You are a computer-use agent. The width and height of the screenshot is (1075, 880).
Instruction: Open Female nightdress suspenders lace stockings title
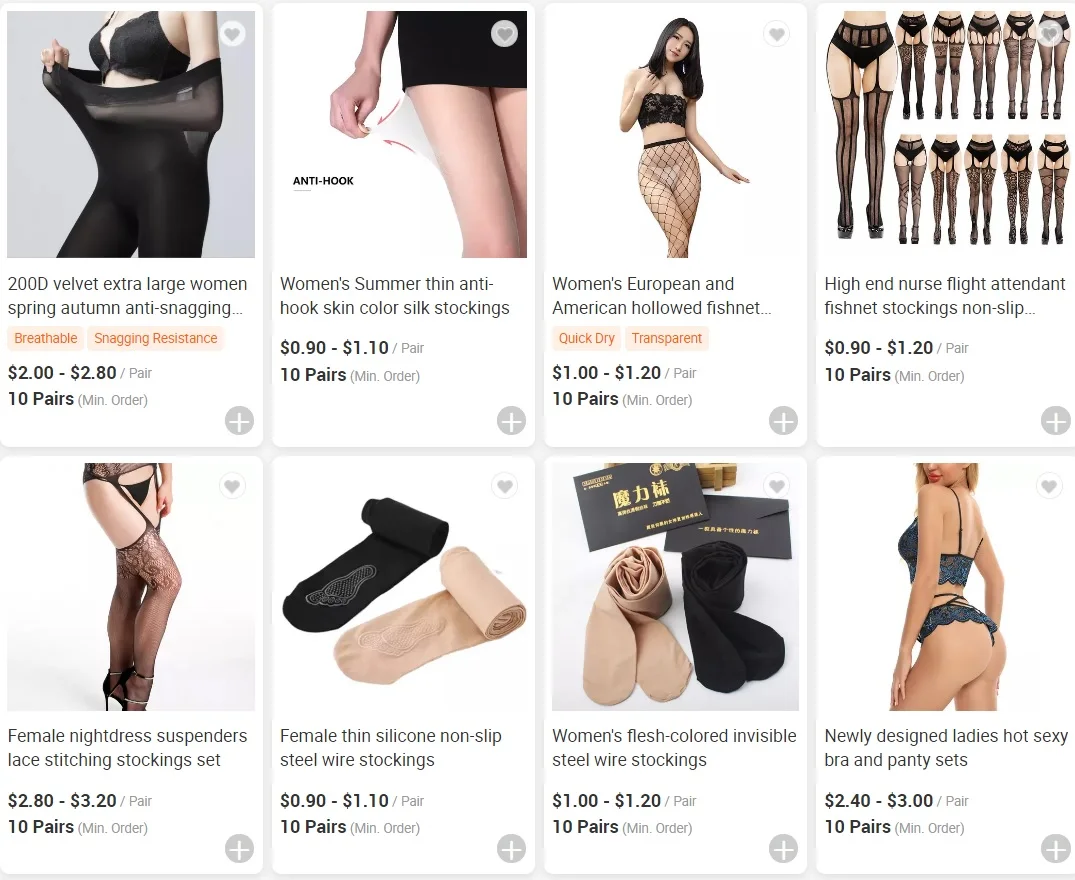tap(128, 748)
